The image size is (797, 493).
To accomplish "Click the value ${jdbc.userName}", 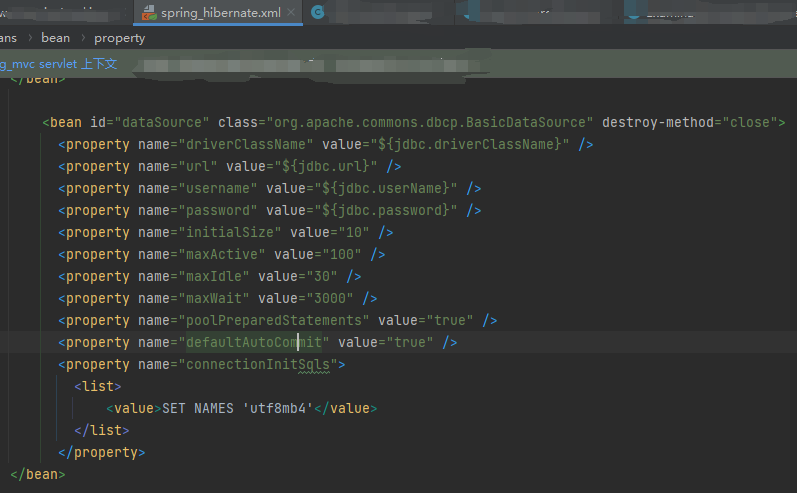I will pos(386,189).
